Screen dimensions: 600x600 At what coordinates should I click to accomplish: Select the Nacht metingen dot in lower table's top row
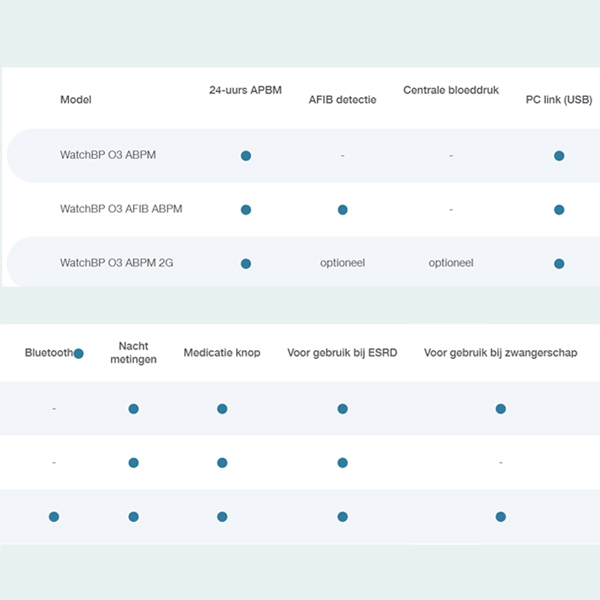[134, 409]
